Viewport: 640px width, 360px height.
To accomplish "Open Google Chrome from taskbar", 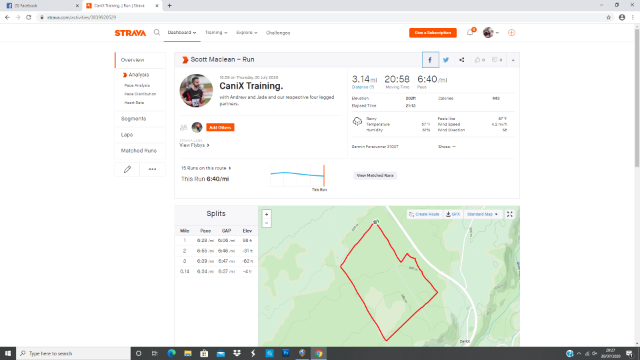I will coord(319,353).
